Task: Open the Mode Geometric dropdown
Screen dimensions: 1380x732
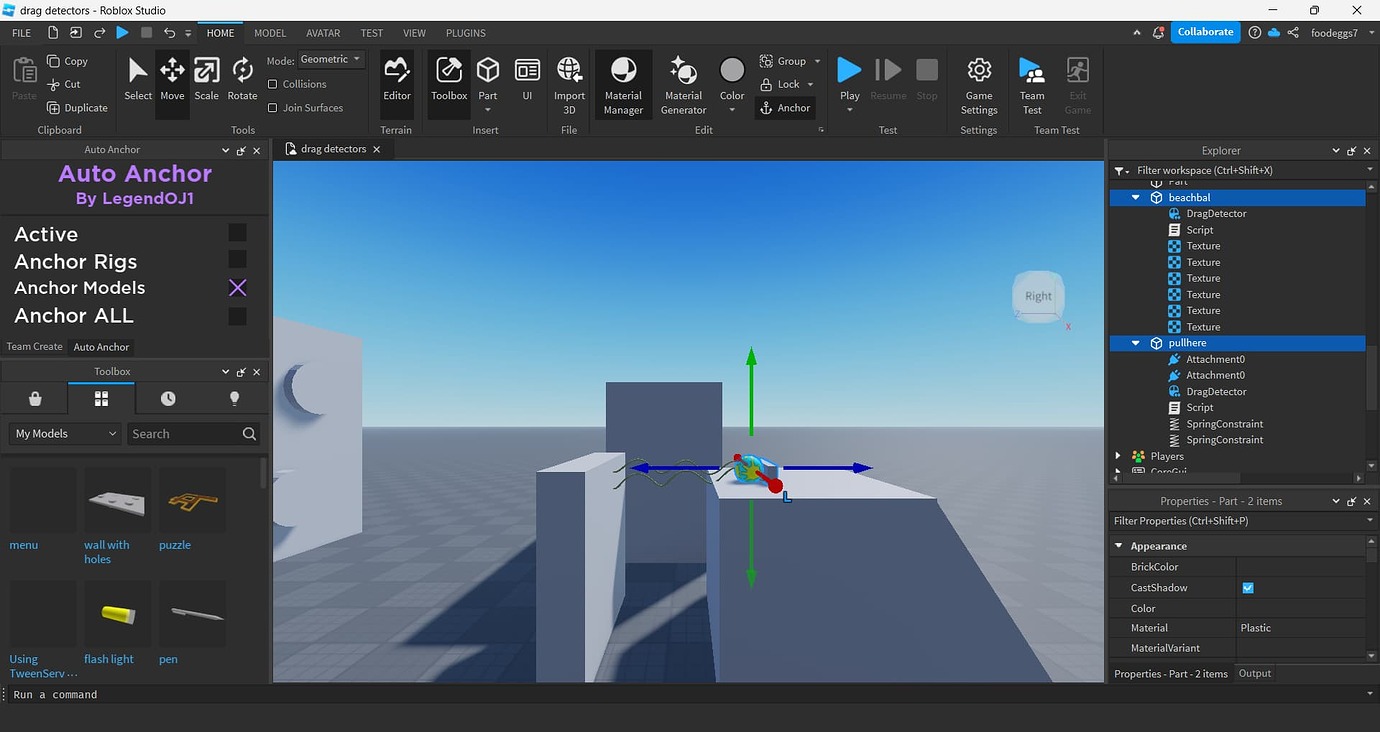Action: coord(330,59)
